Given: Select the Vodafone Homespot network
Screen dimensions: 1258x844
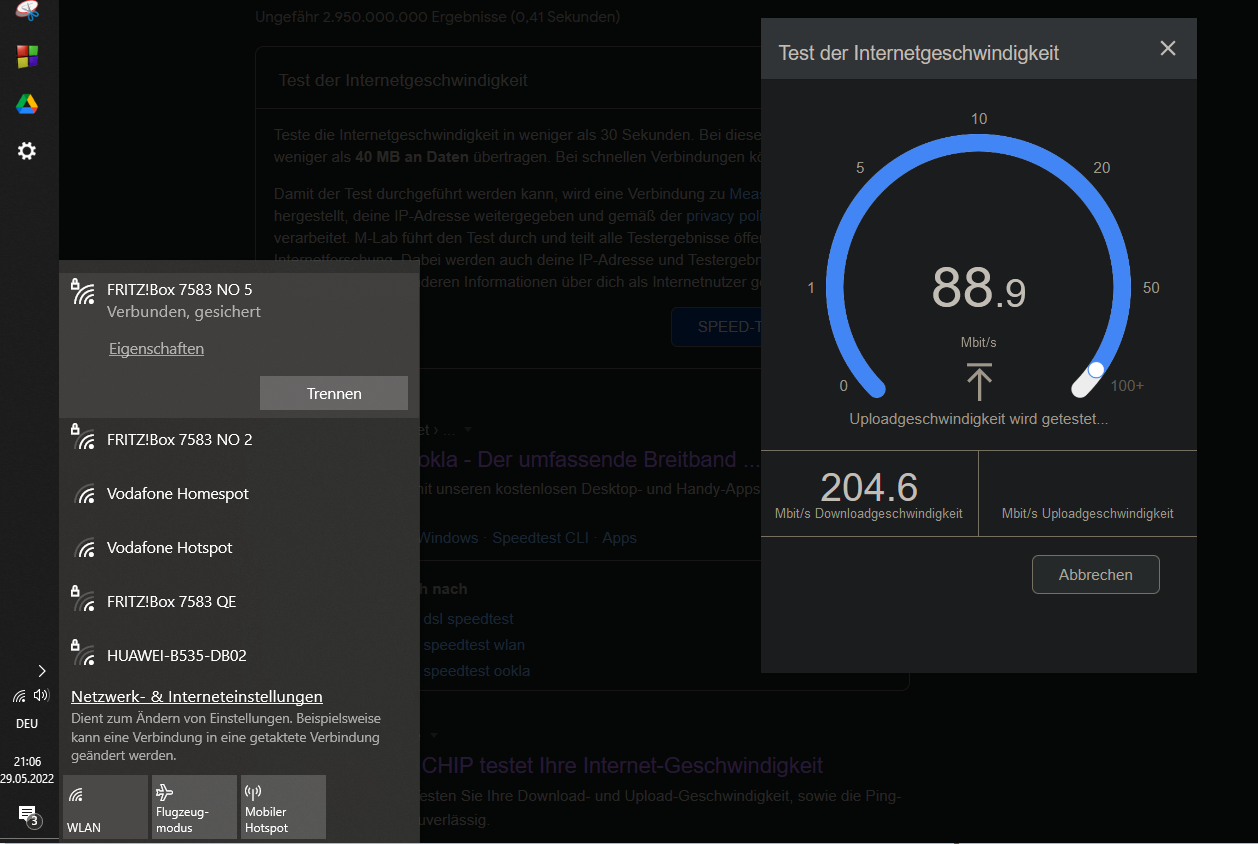Looking at the screenshot, I should [x=238, y=493].
